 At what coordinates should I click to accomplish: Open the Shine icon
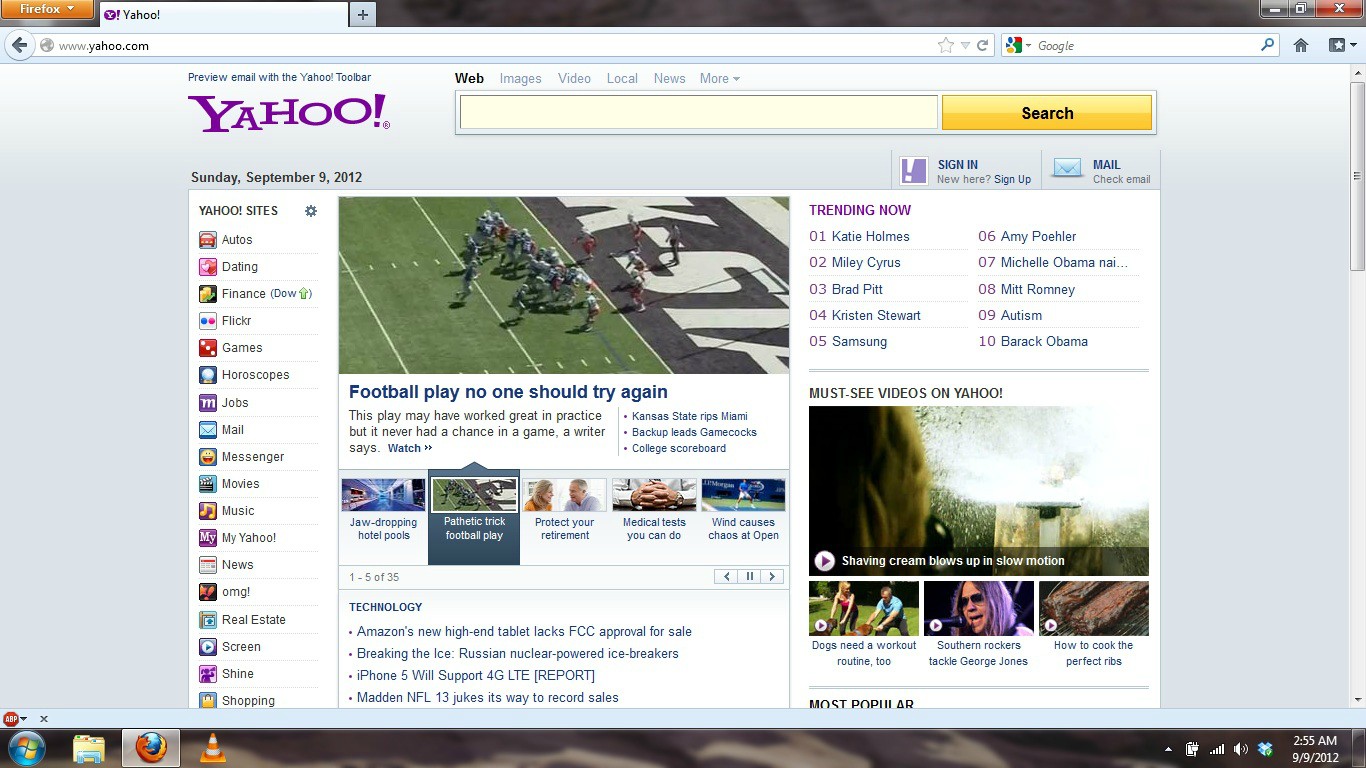coord(208,674)
